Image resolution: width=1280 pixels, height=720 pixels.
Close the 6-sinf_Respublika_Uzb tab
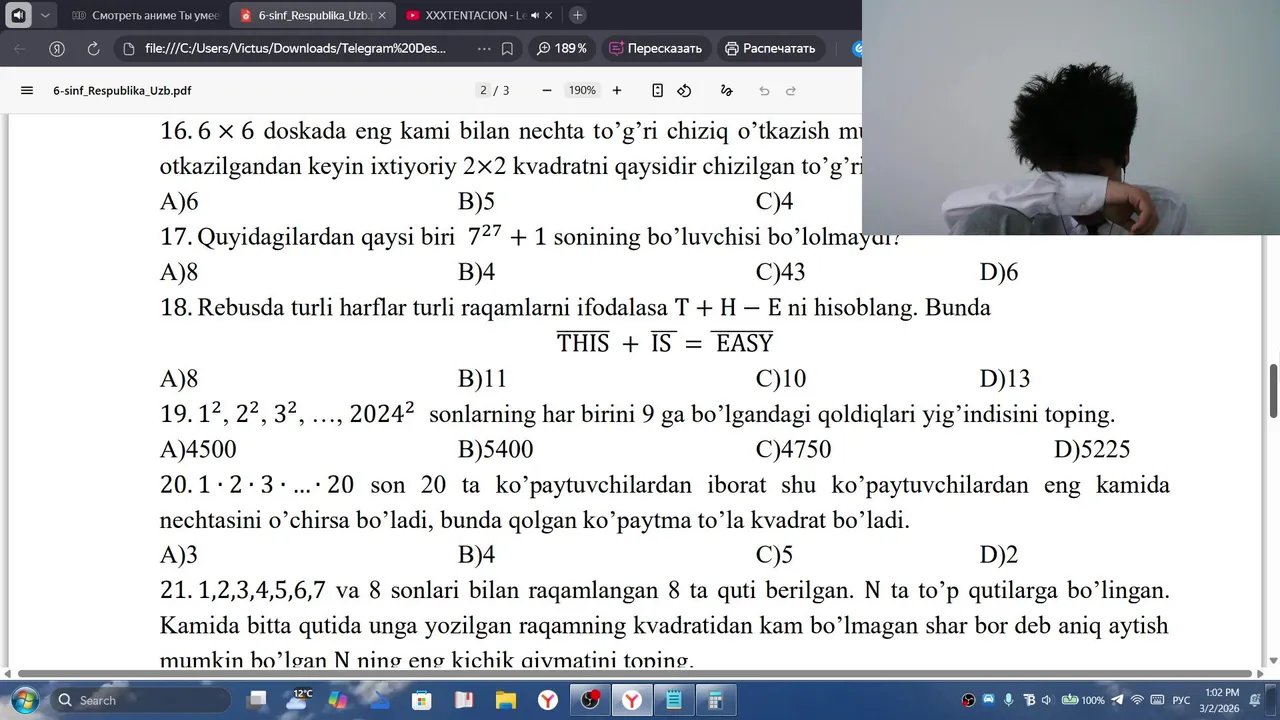tap(381, 15)
